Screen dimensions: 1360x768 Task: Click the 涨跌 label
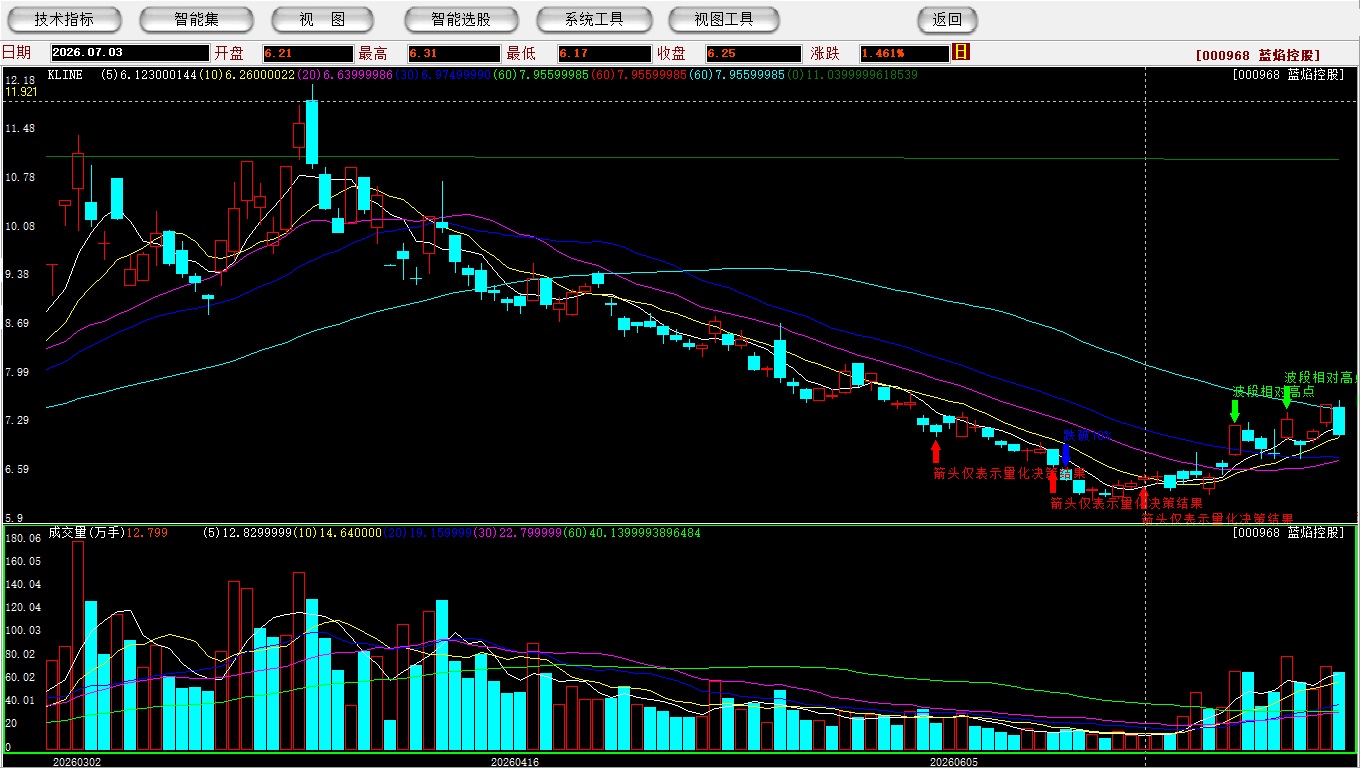[825, 53]
